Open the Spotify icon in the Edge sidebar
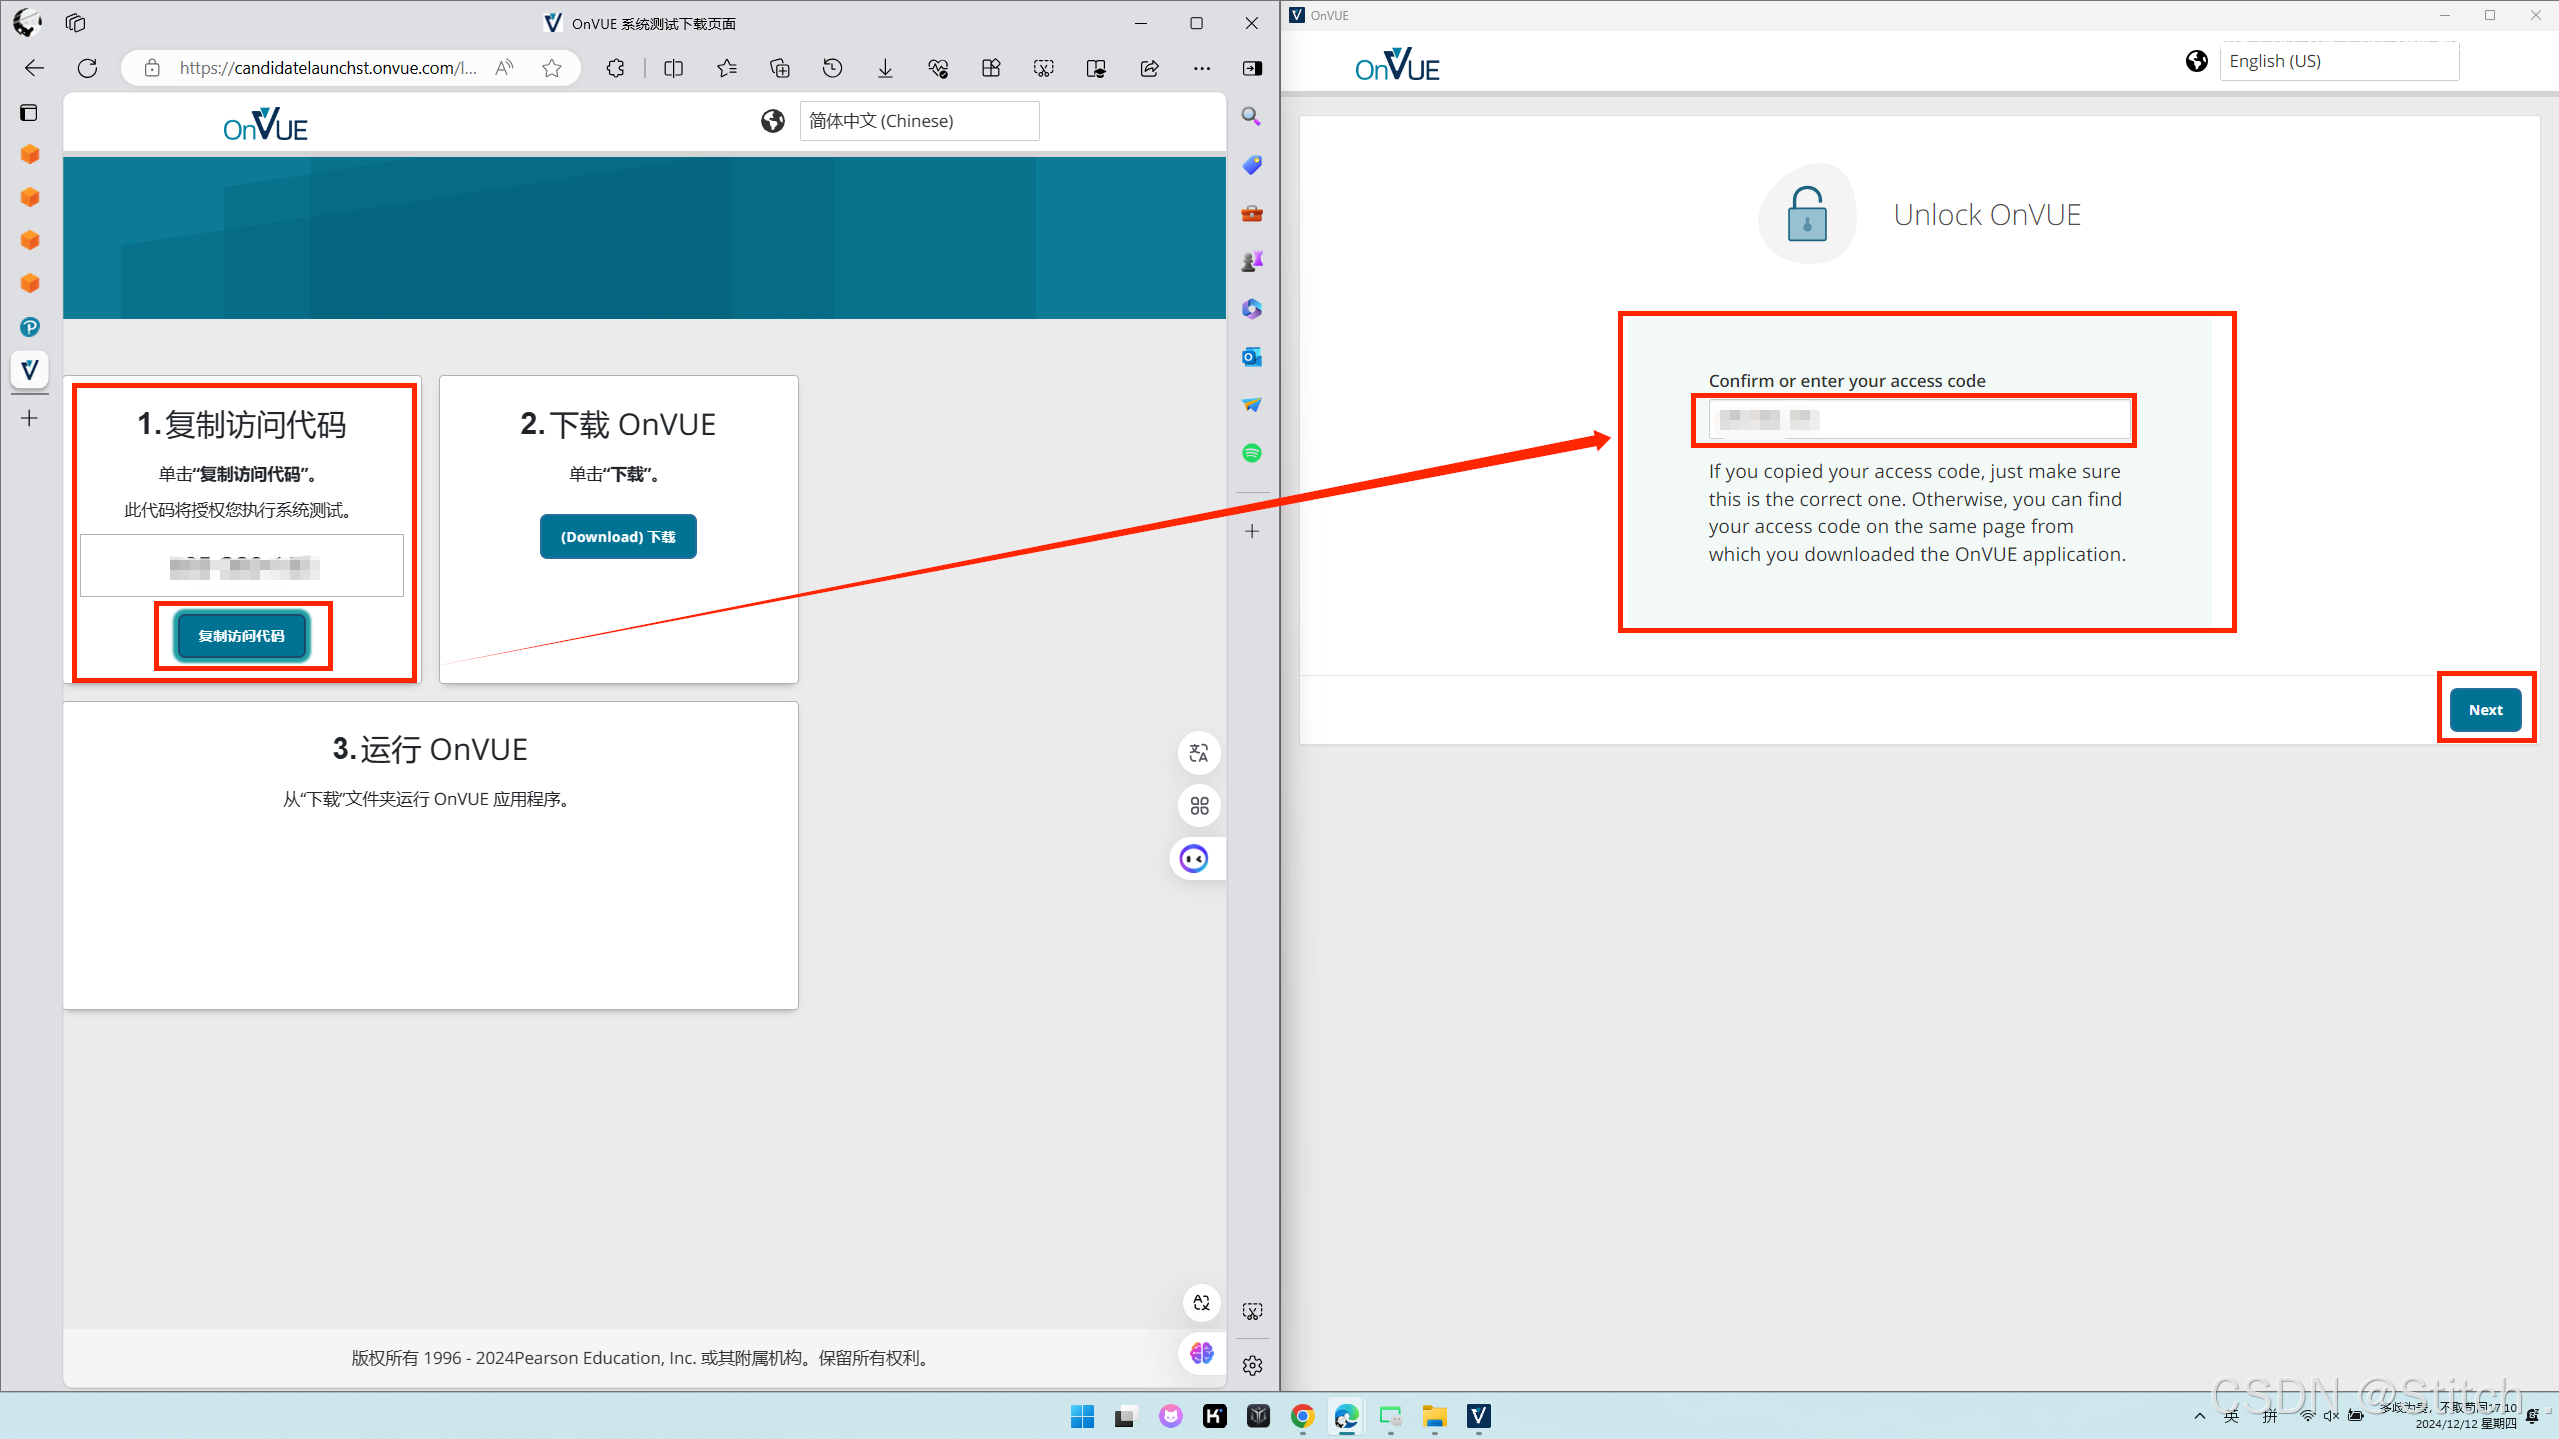Screen dimensions: 2559x1439 coord(1252,453)
